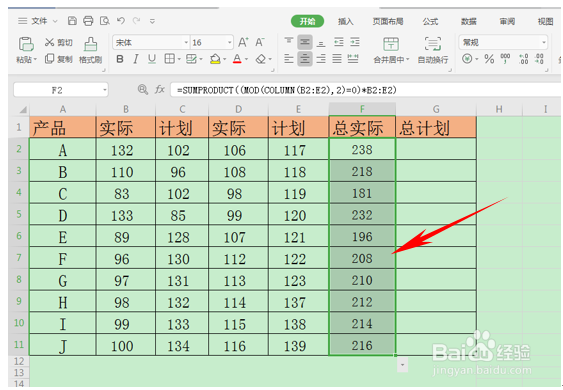The image size is (563, 390).
Task: Click the formula bar with SUMPRODUCT formula
Action: [x=366, y=90]
